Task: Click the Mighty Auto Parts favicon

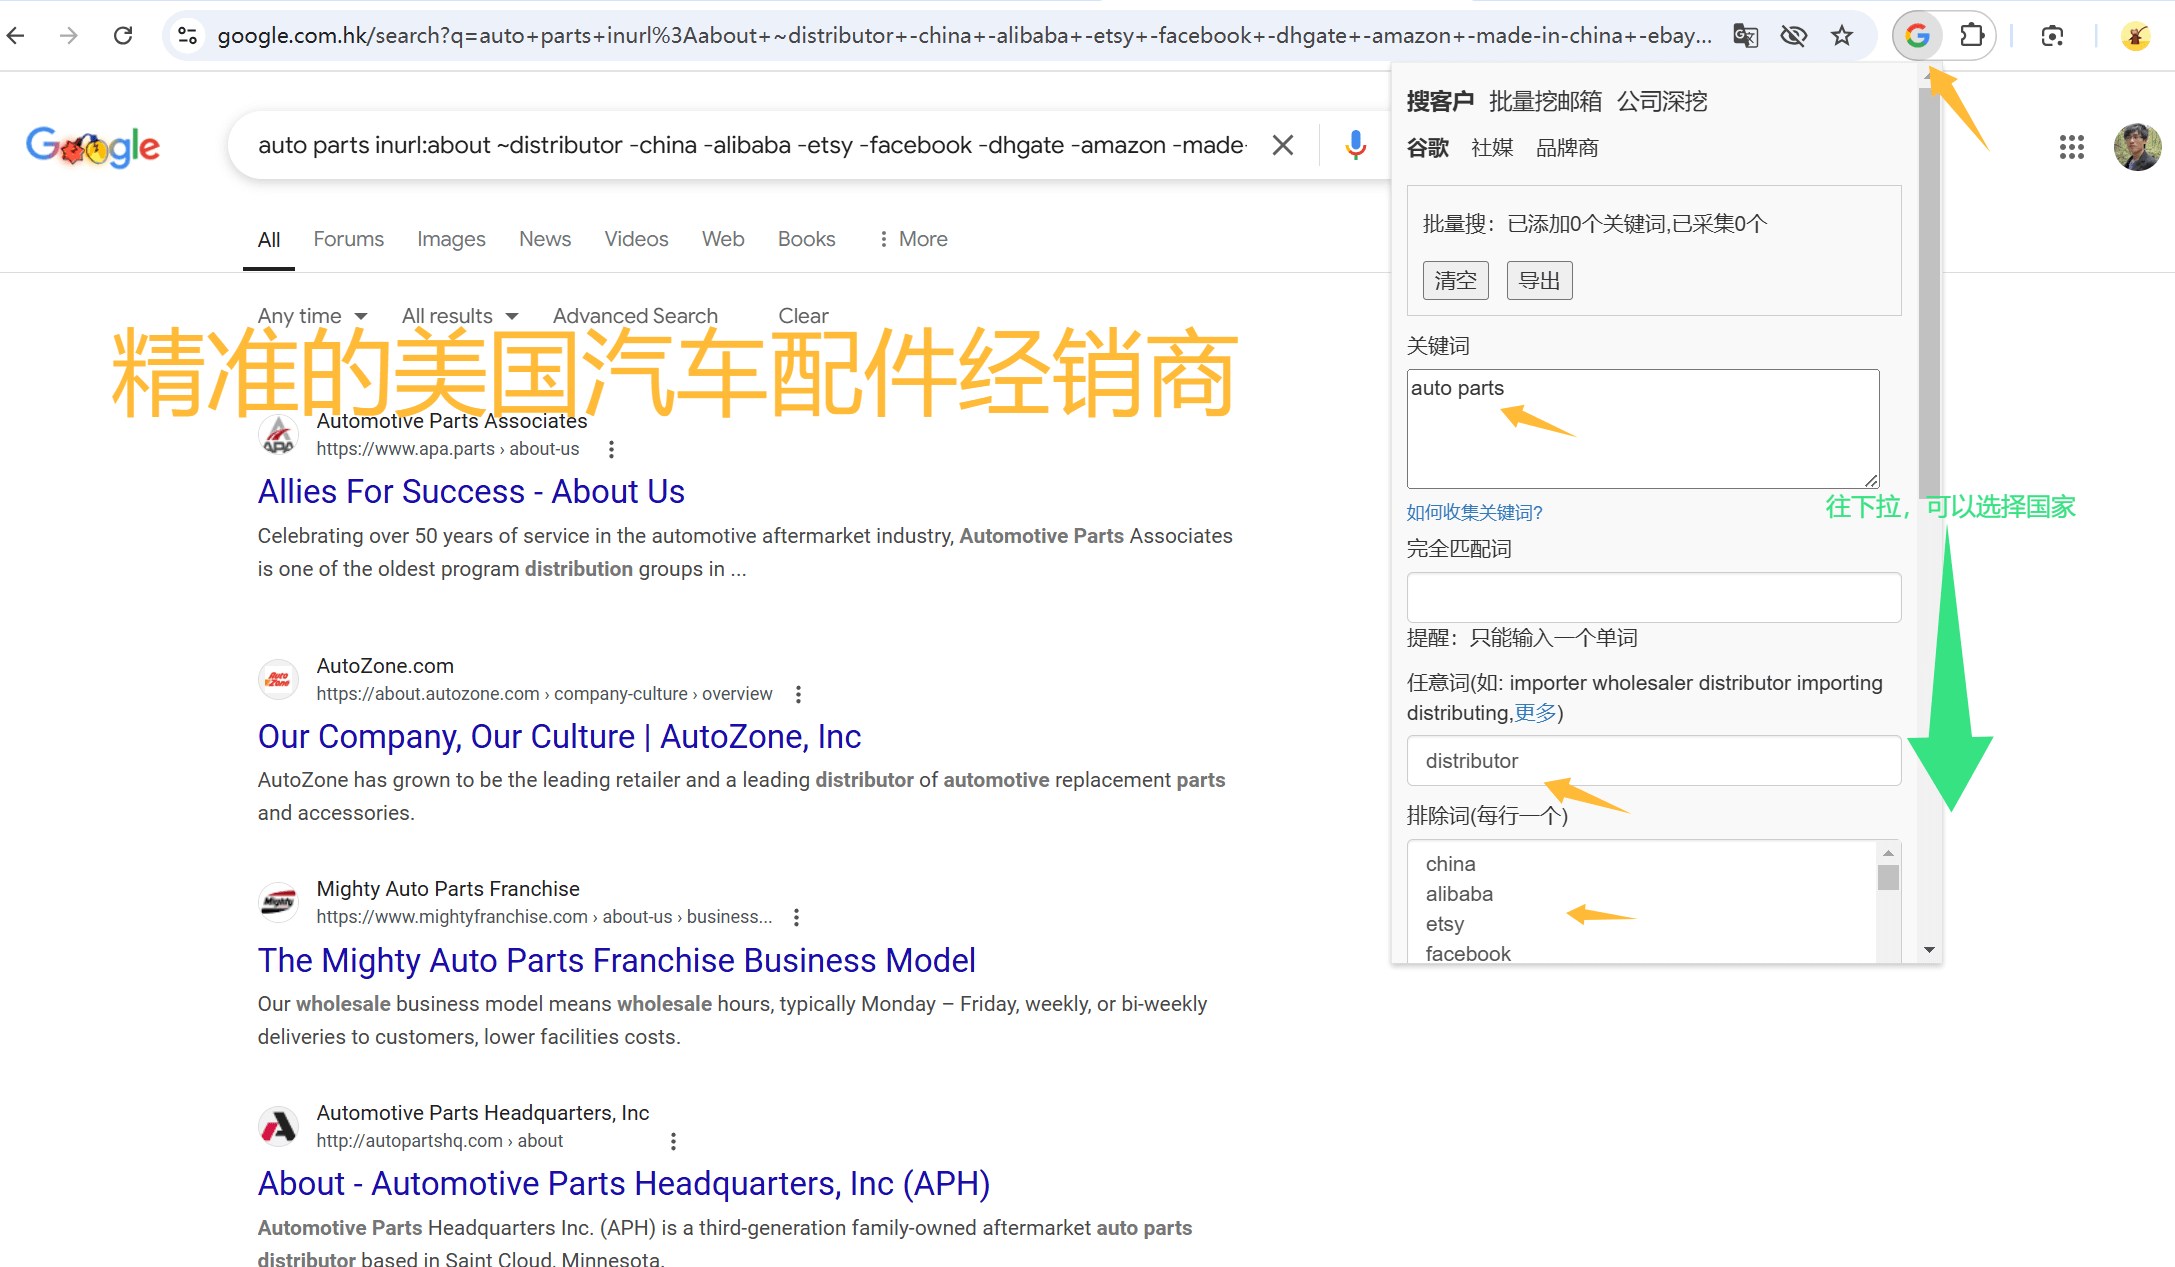Action: click(278, 902)
